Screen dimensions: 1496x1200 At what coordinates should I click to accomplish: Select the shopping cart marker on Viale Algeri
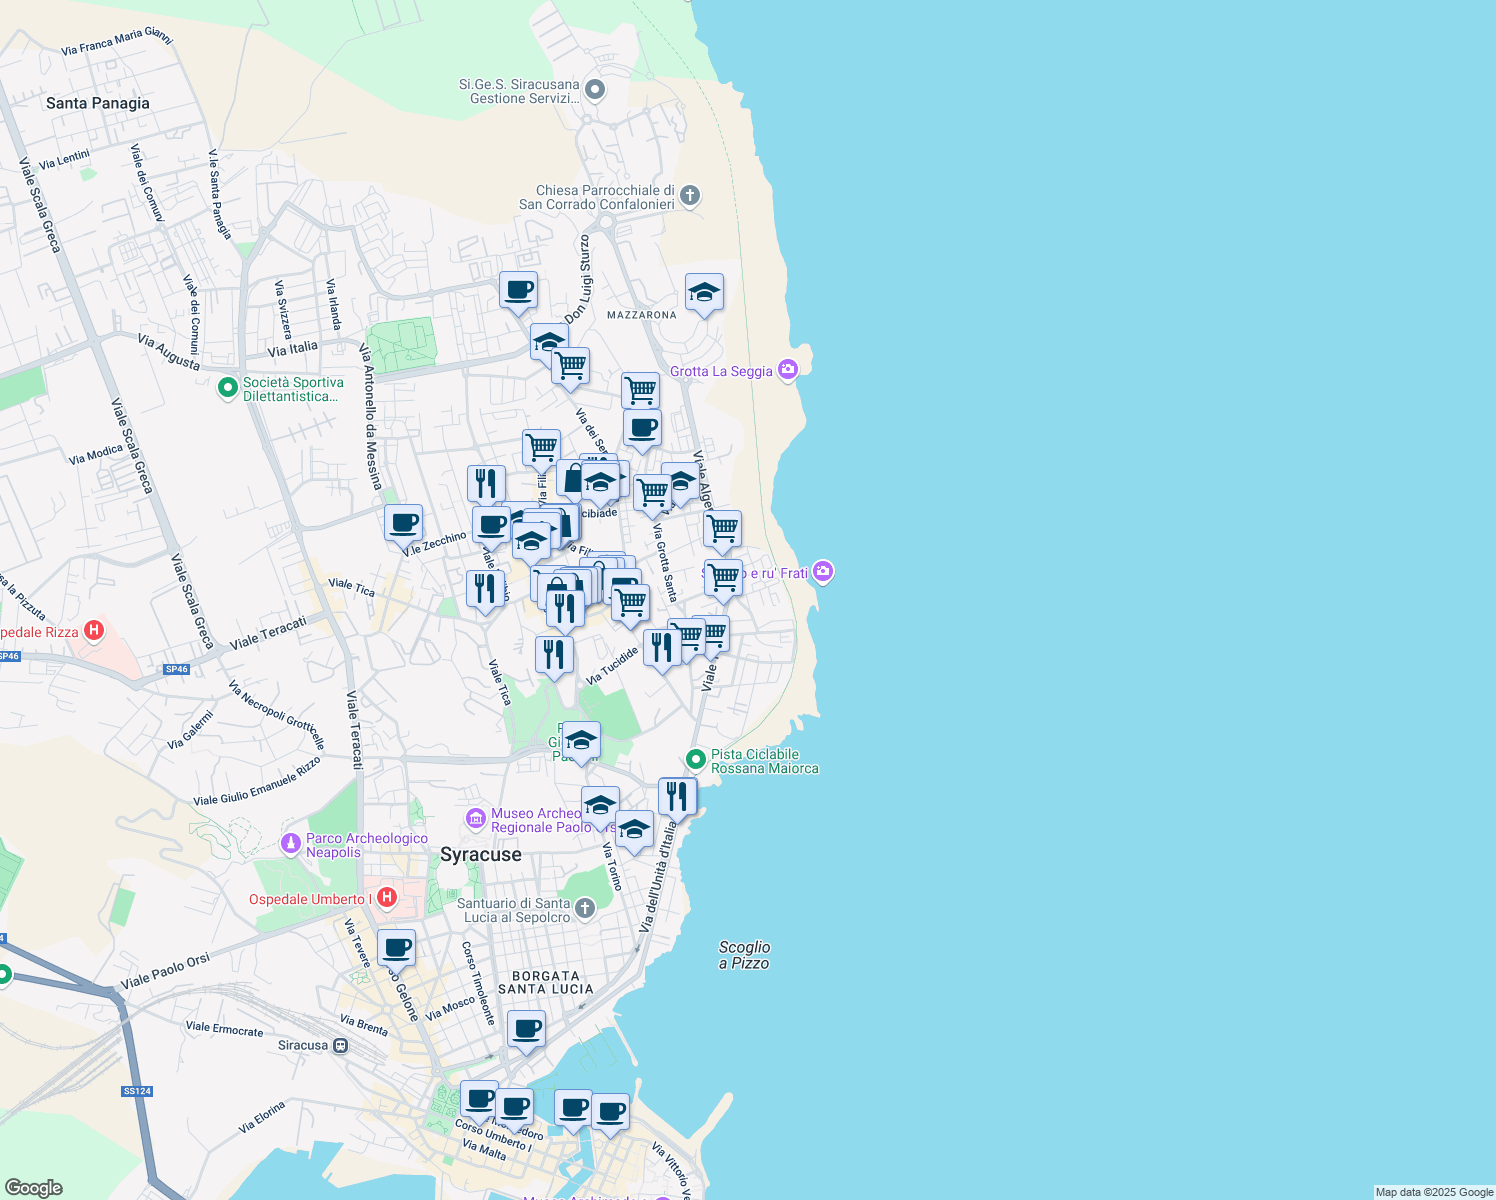tap(722, 530)
